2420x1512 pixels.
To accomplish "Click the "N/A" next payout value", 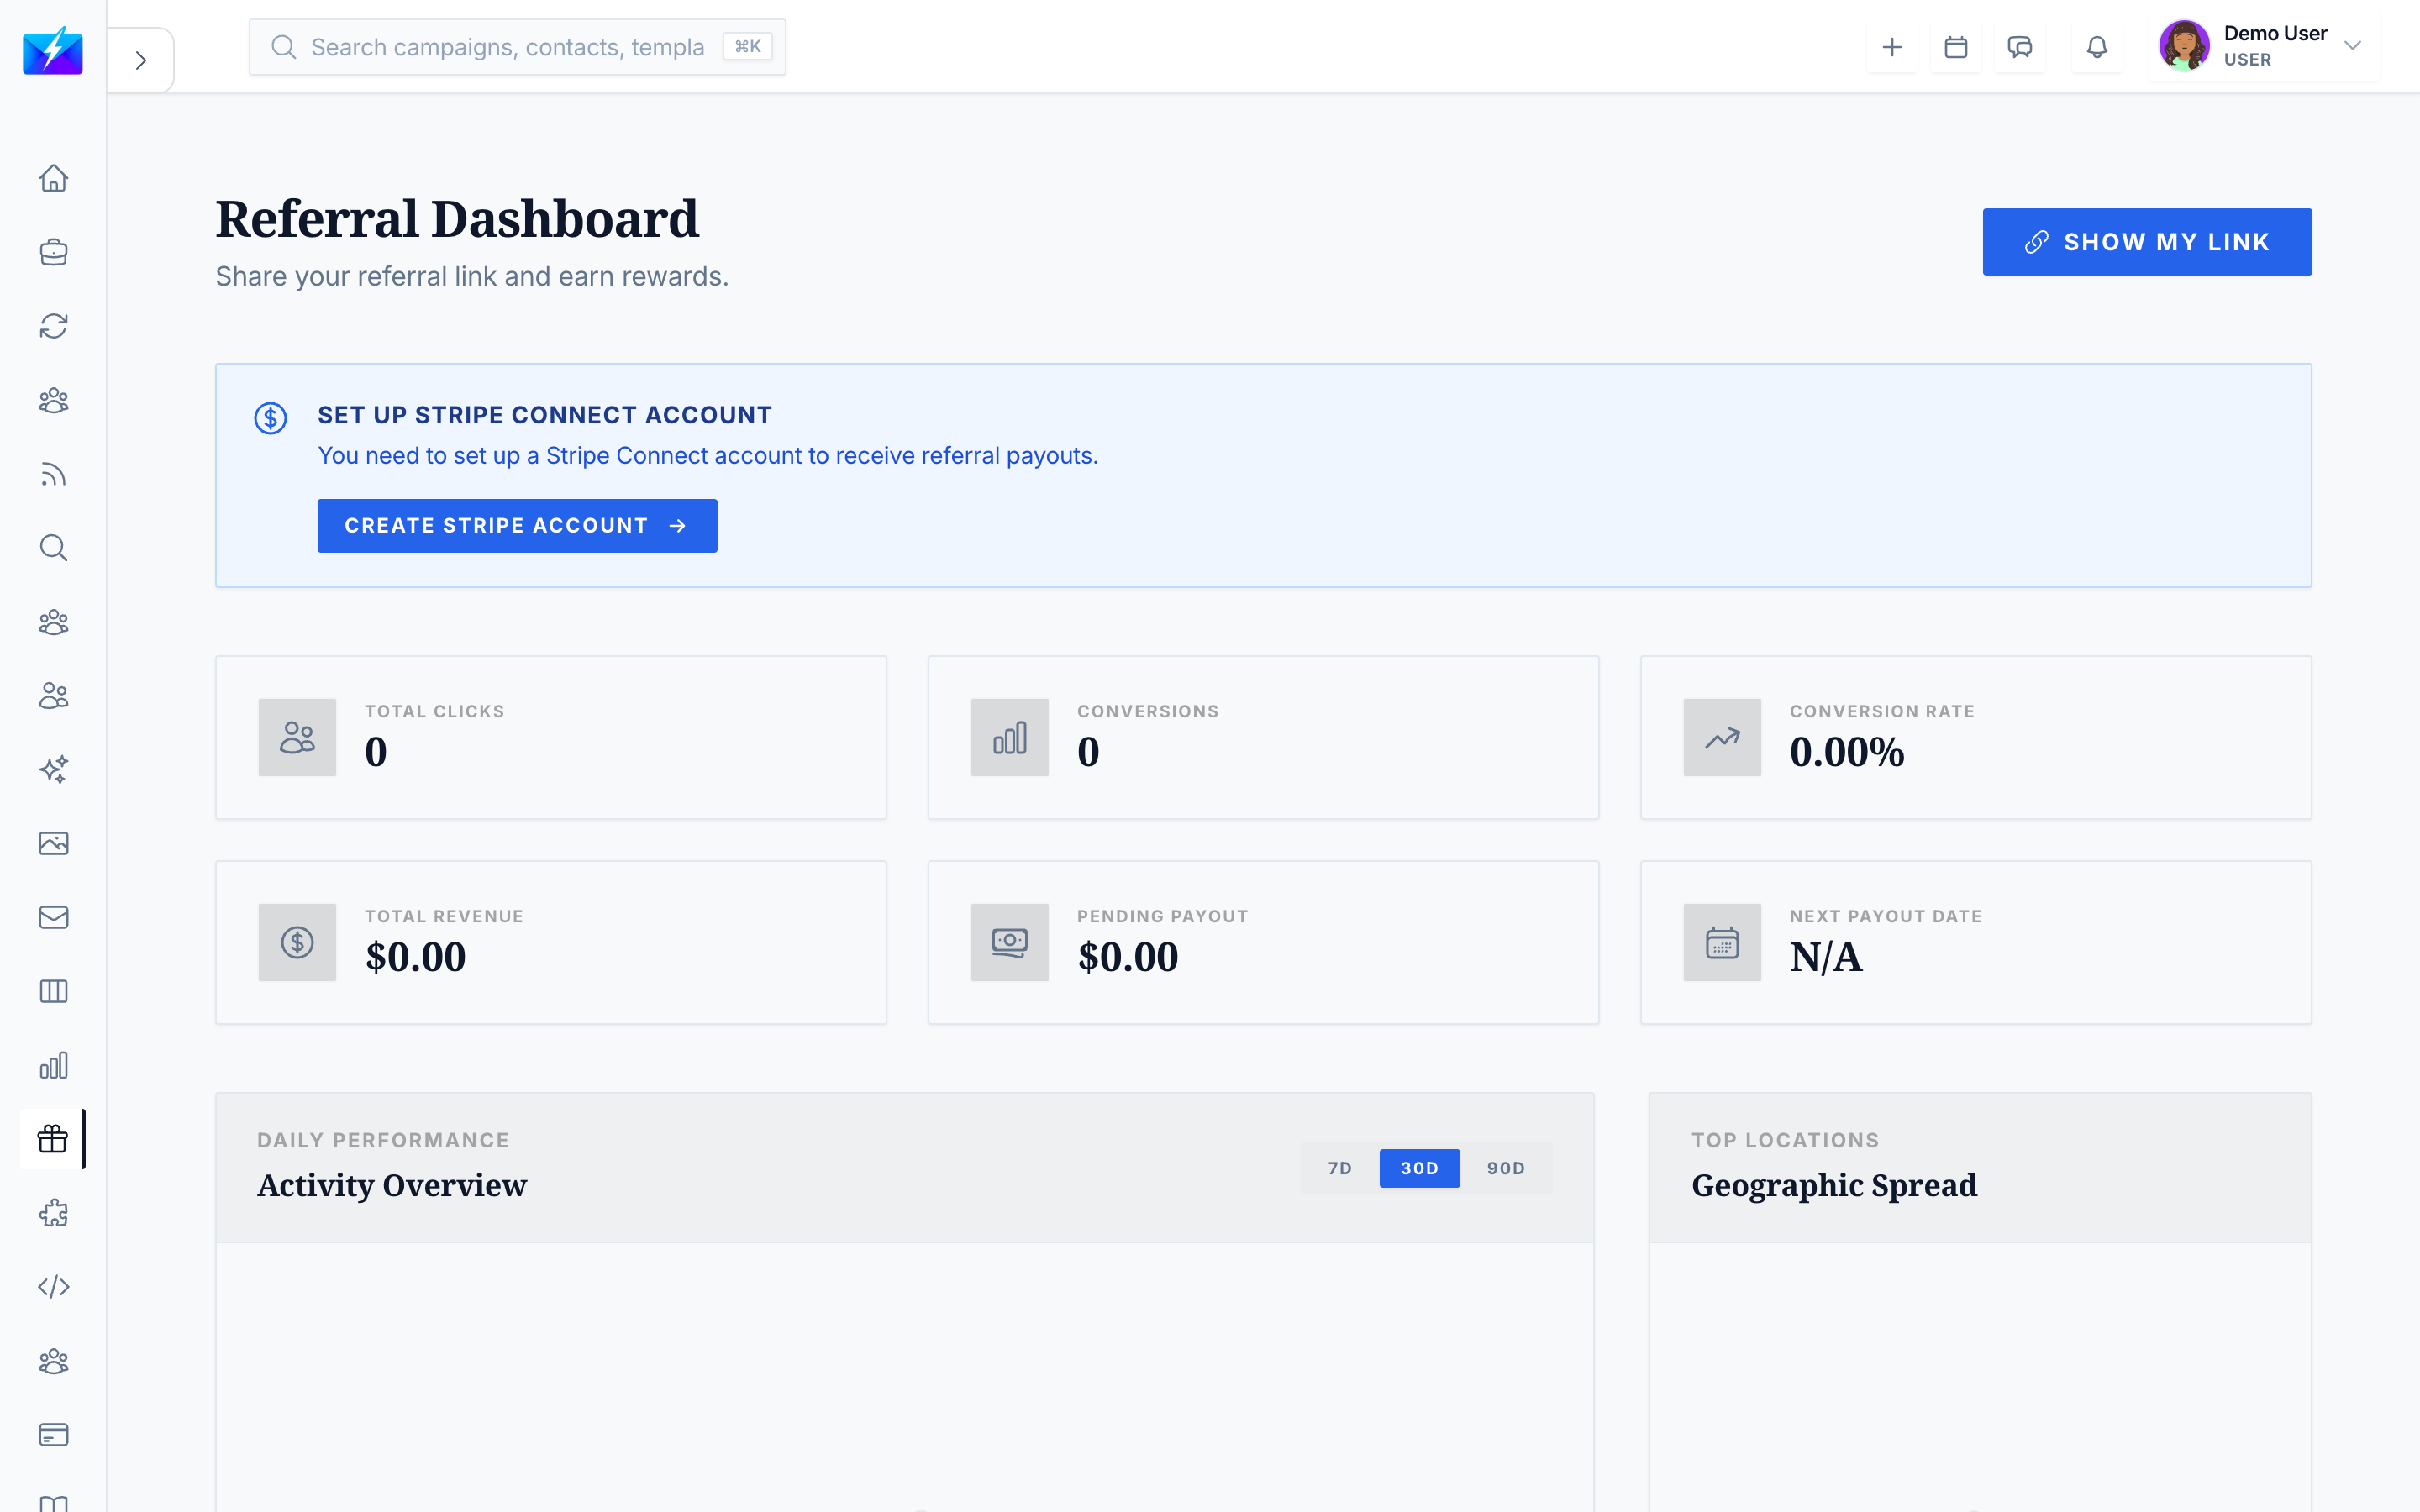I will tap(1826, 957).
